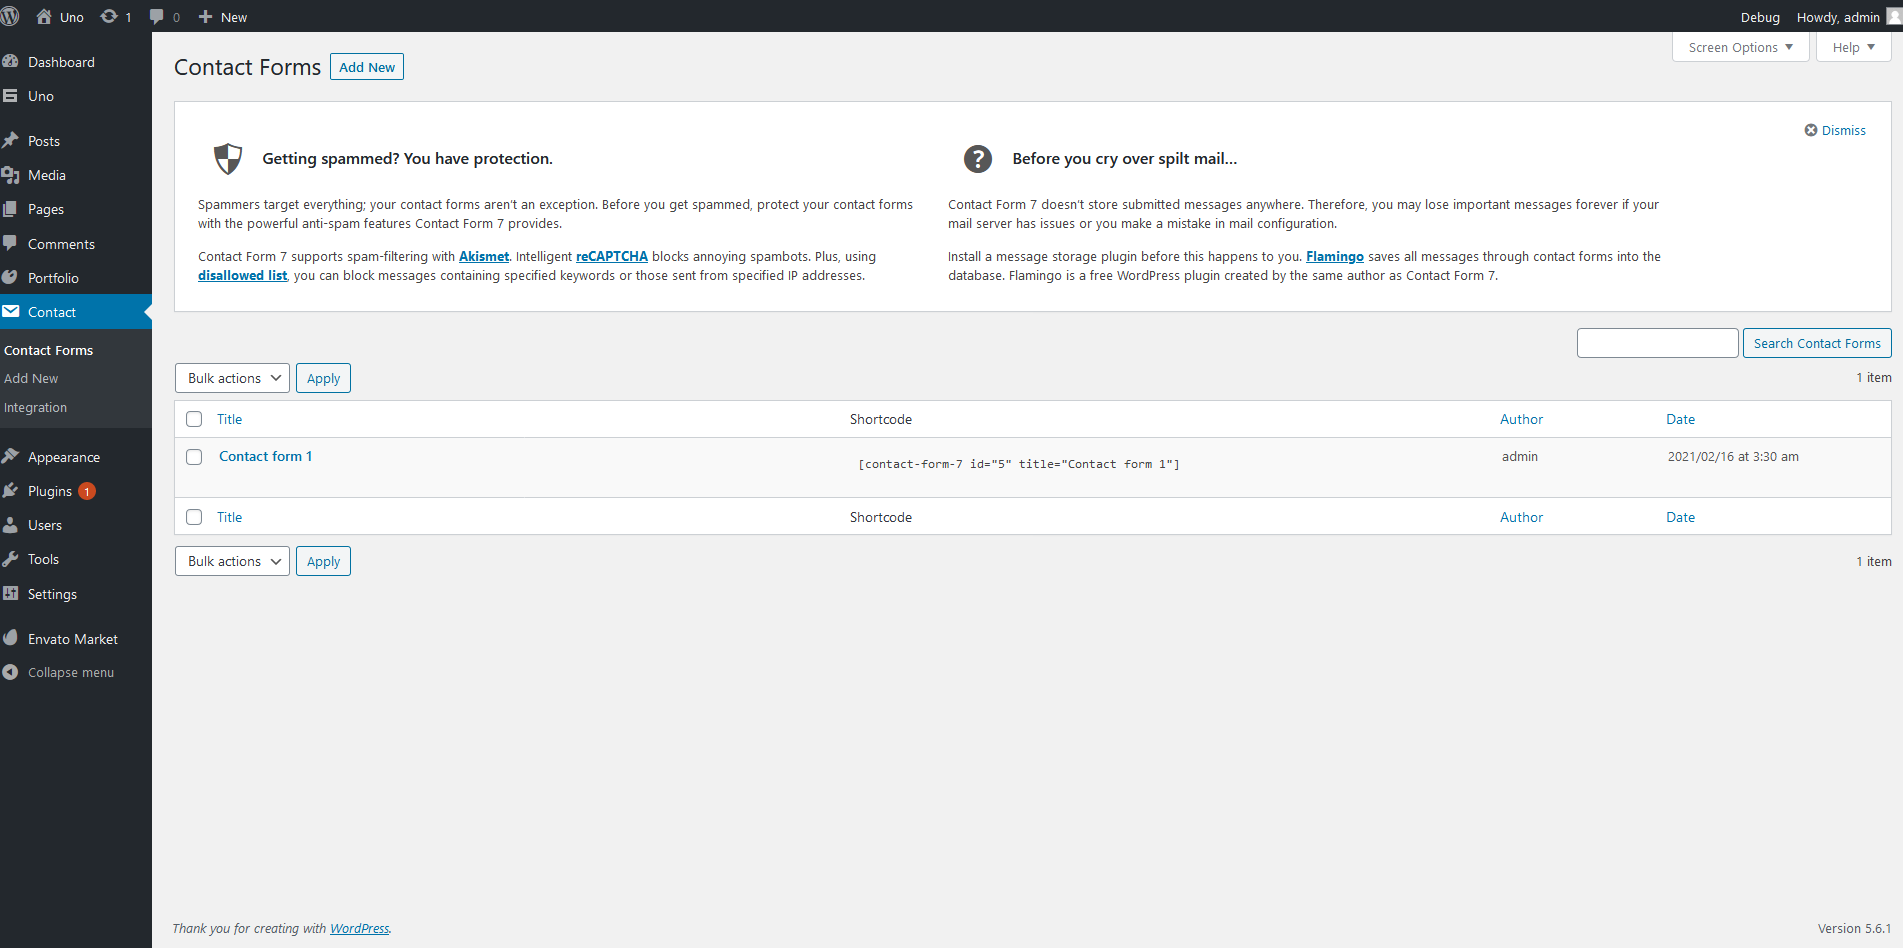The height and width of the screenshot is (948, 1903).
Task: Click the Plugins plug icon
Action: (x=11, y=490)
